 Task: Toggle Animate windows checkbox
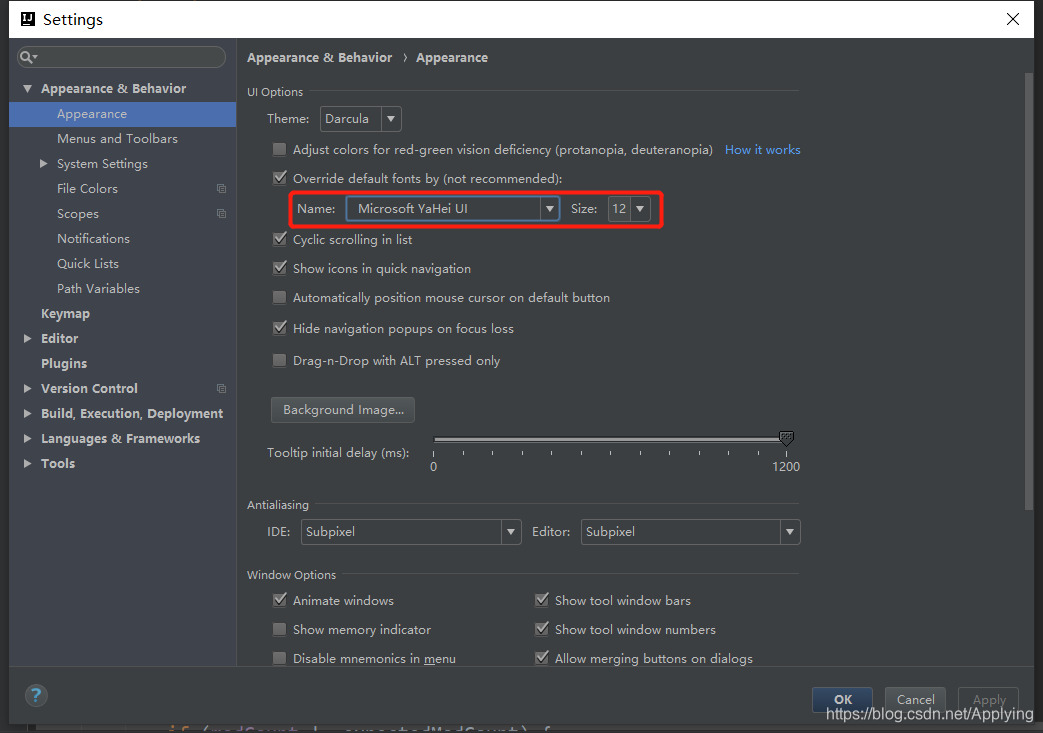(x=279, y=600)
